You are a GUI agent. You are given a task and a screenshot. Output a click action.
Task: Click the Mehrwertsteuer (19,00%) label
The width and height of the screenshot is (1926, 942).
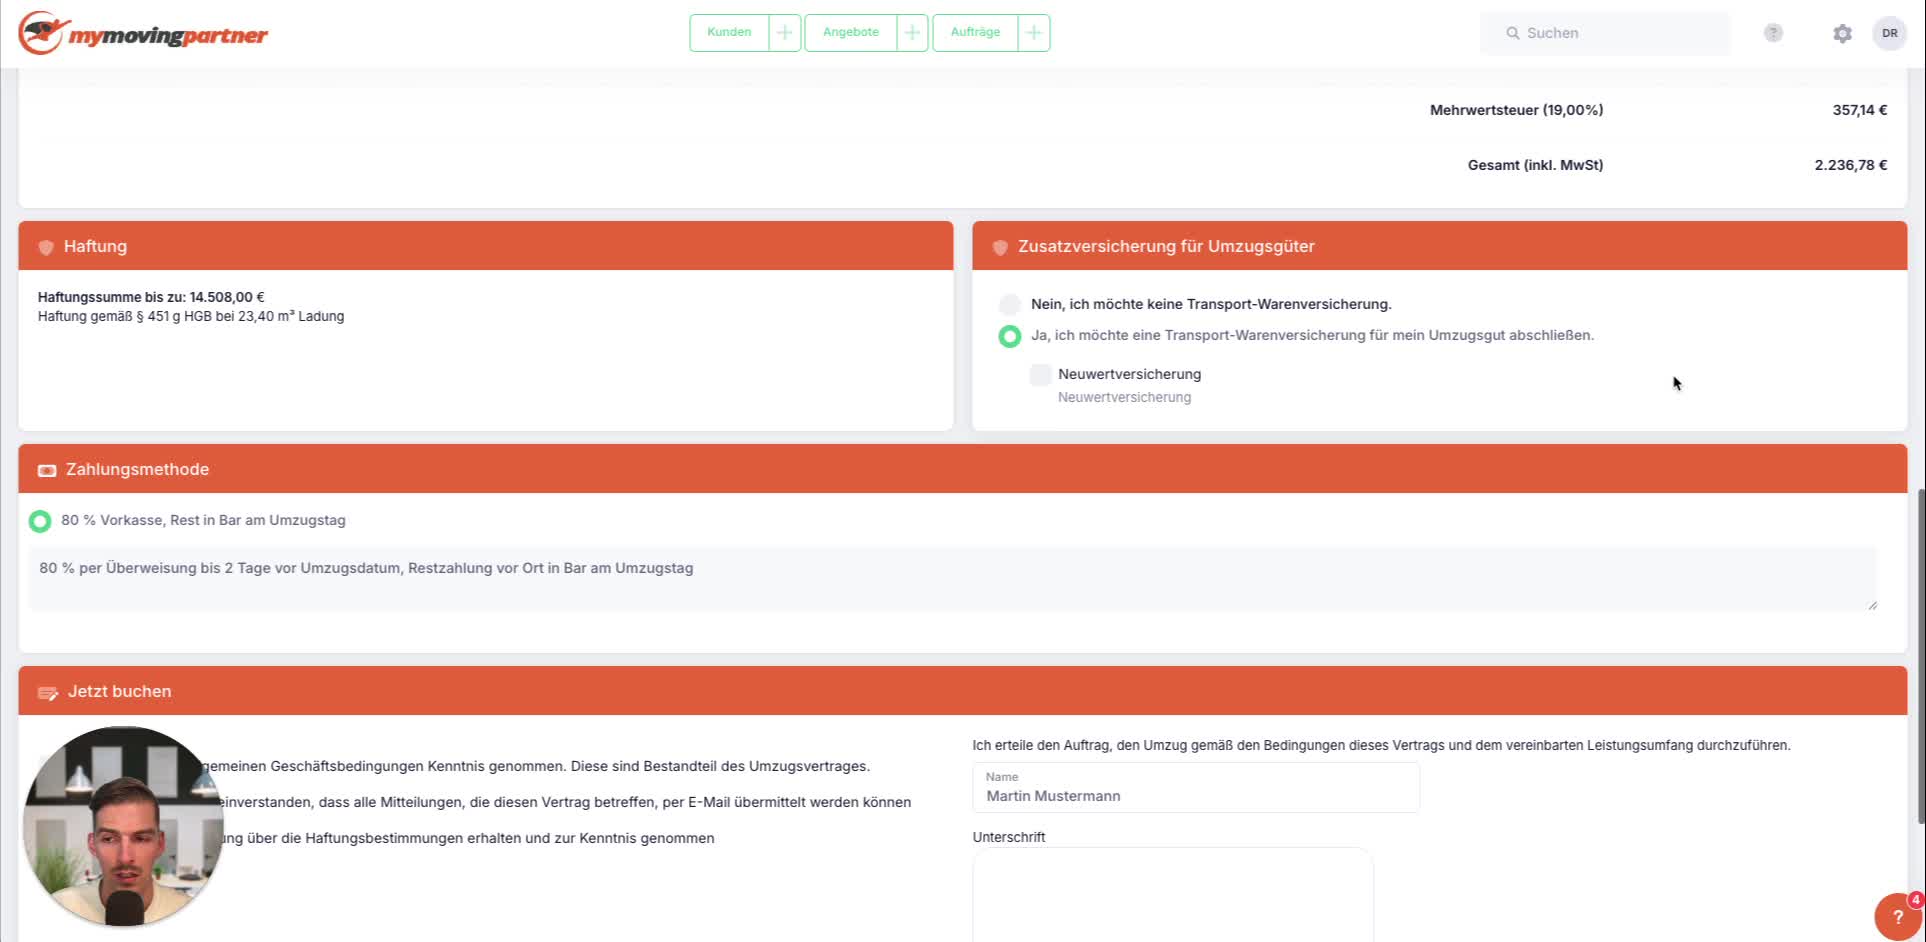click(x=1516, y=110)
